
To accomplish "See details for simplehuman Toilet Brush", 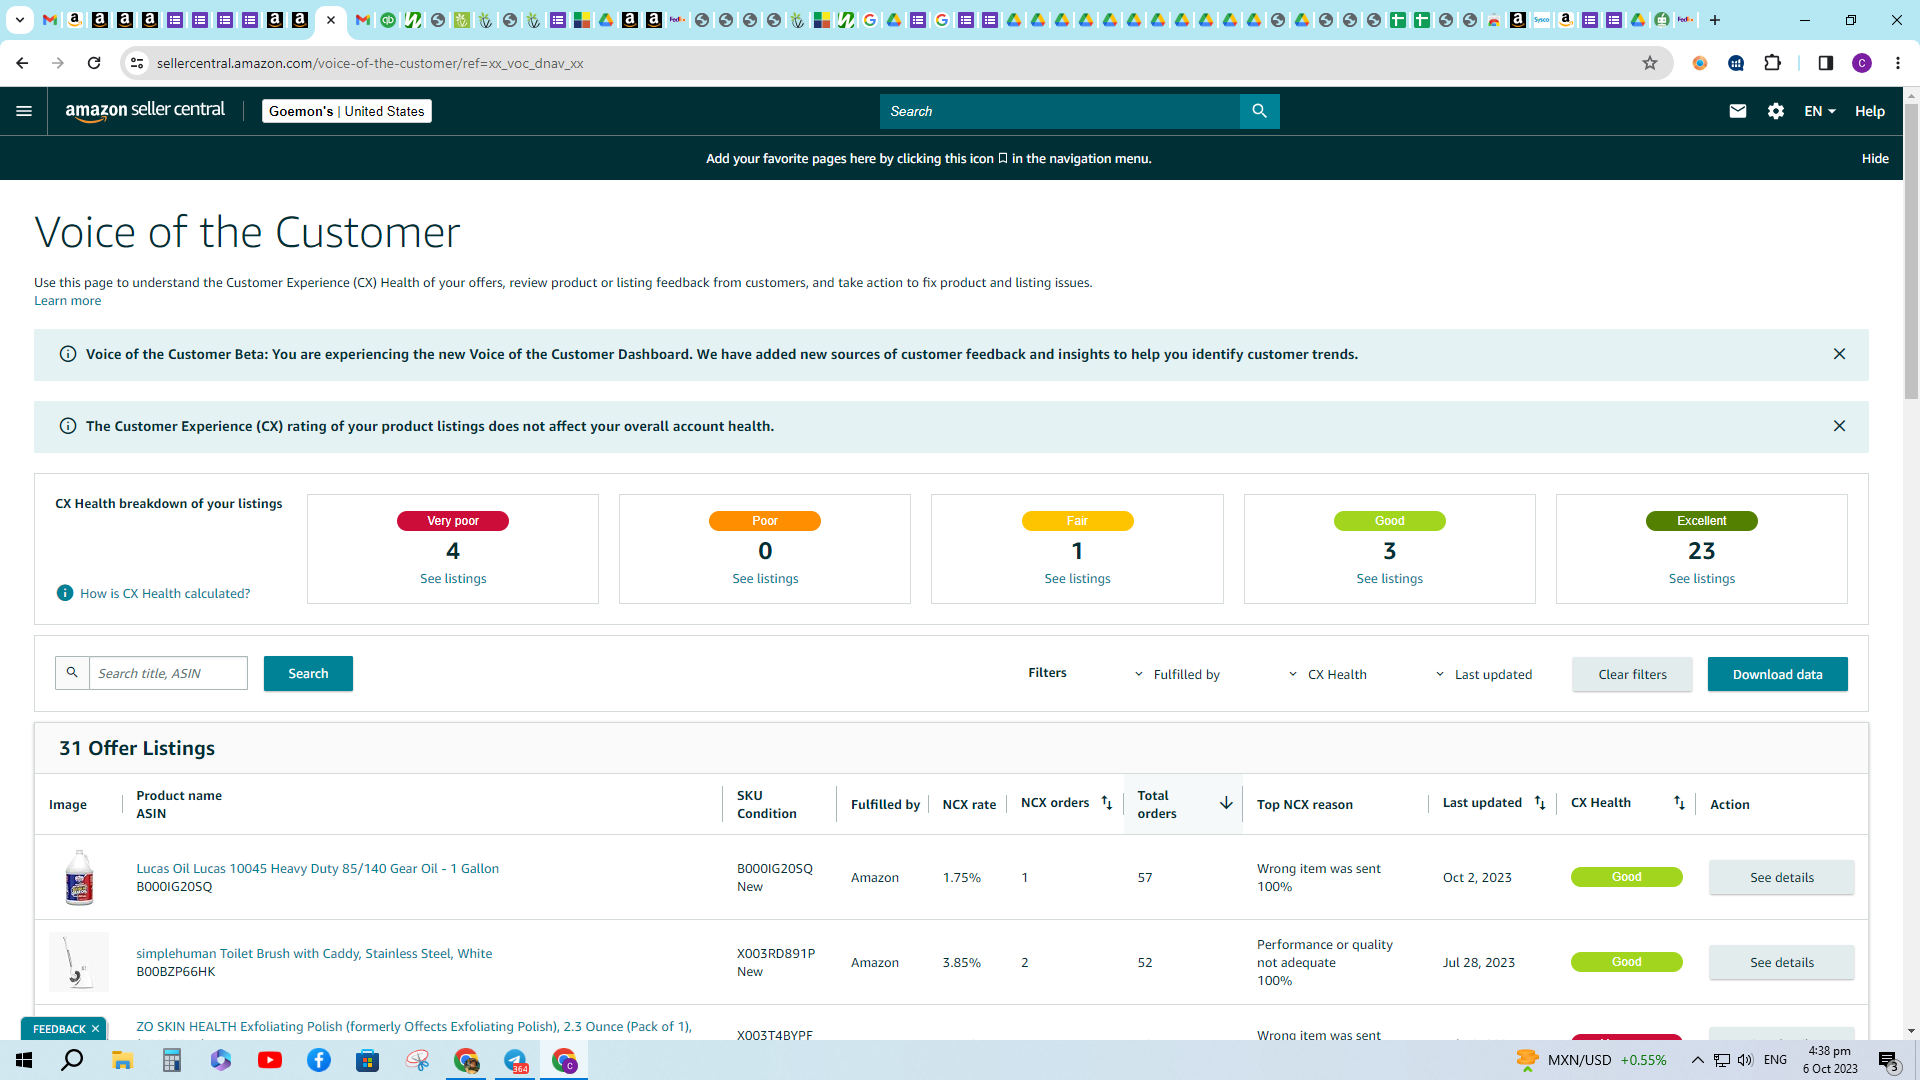I will pyautogui.click(x=1781, y=962).
